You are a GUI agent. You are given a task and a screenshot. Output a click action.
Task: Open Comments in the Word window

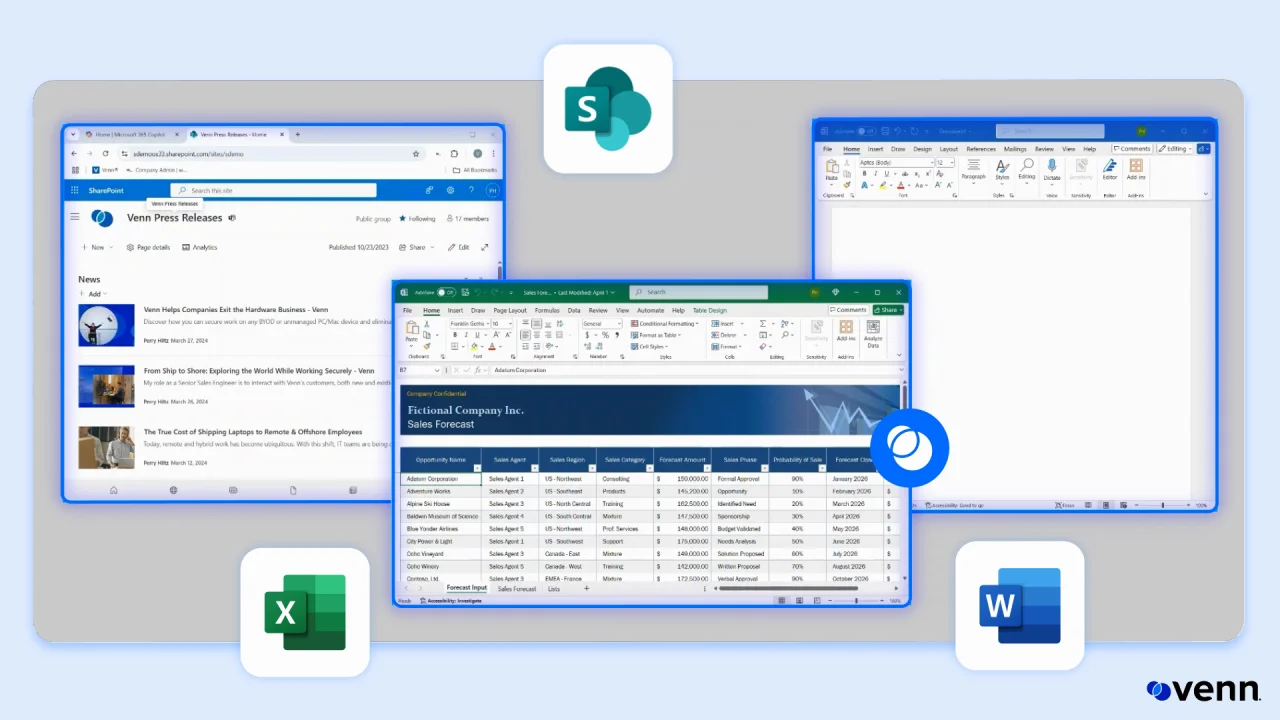click(1132, 149)
